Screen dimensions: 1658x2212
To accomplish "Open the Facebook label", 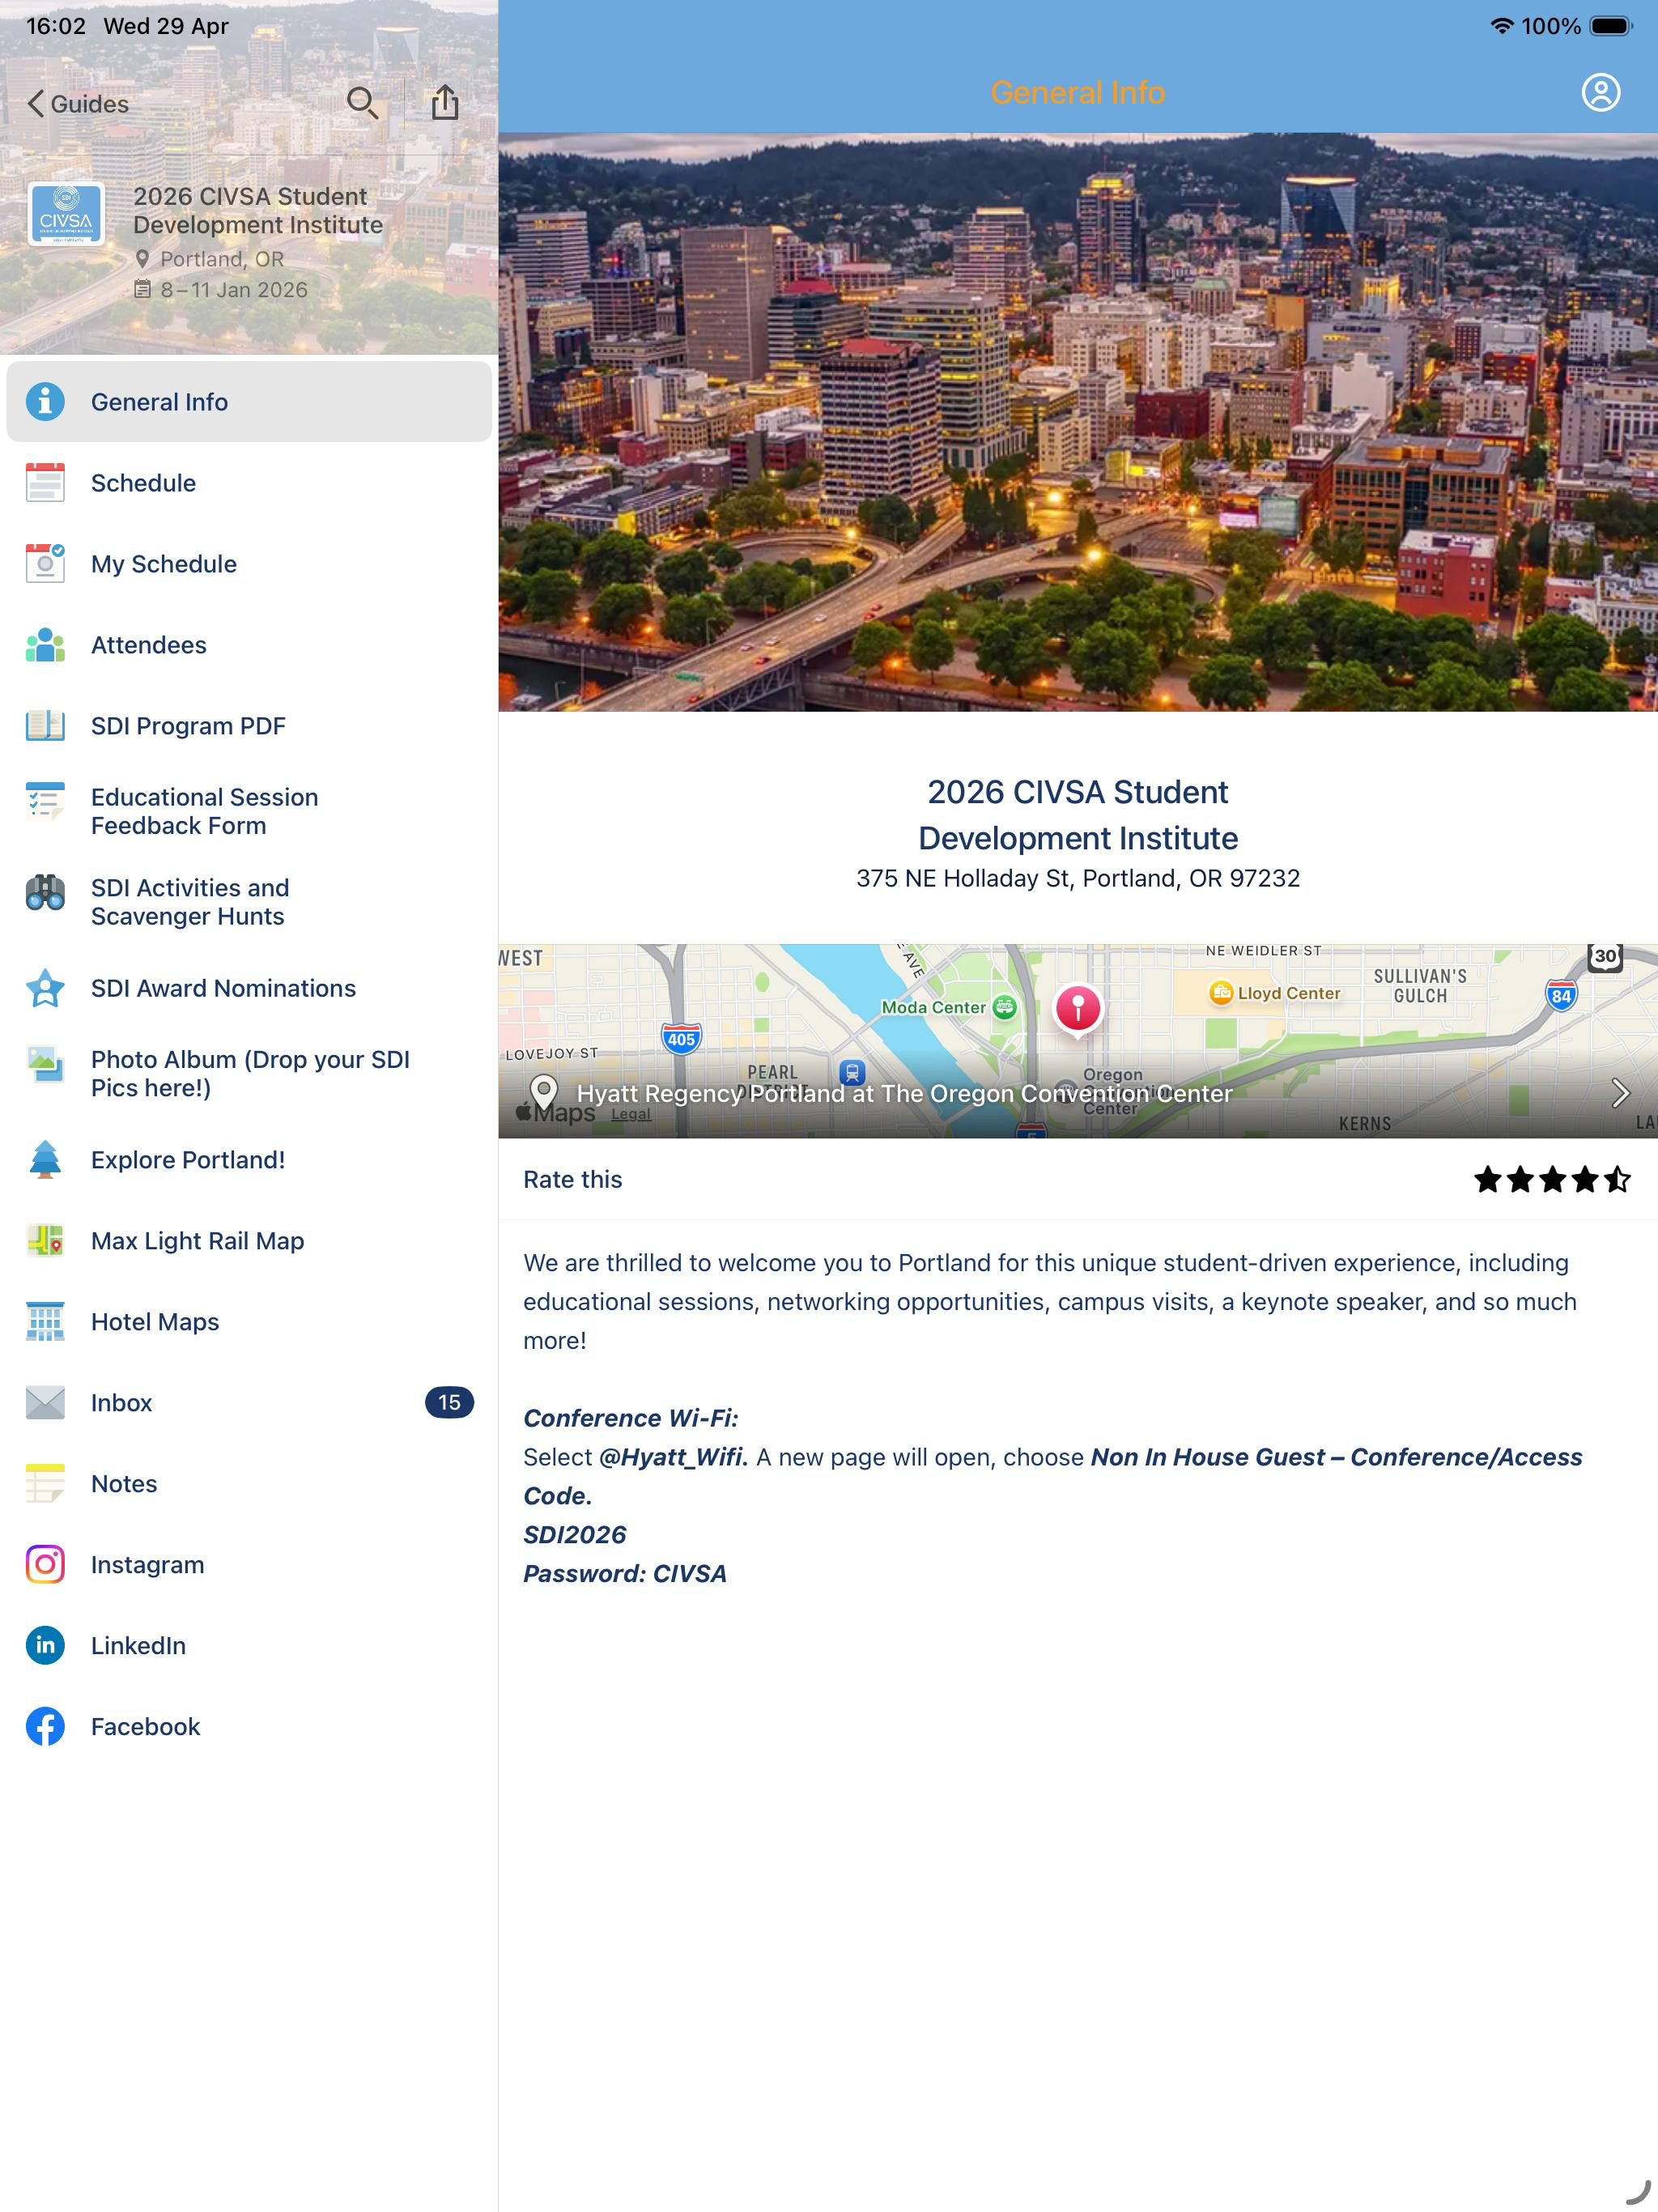I will [x=145, y=1727].
